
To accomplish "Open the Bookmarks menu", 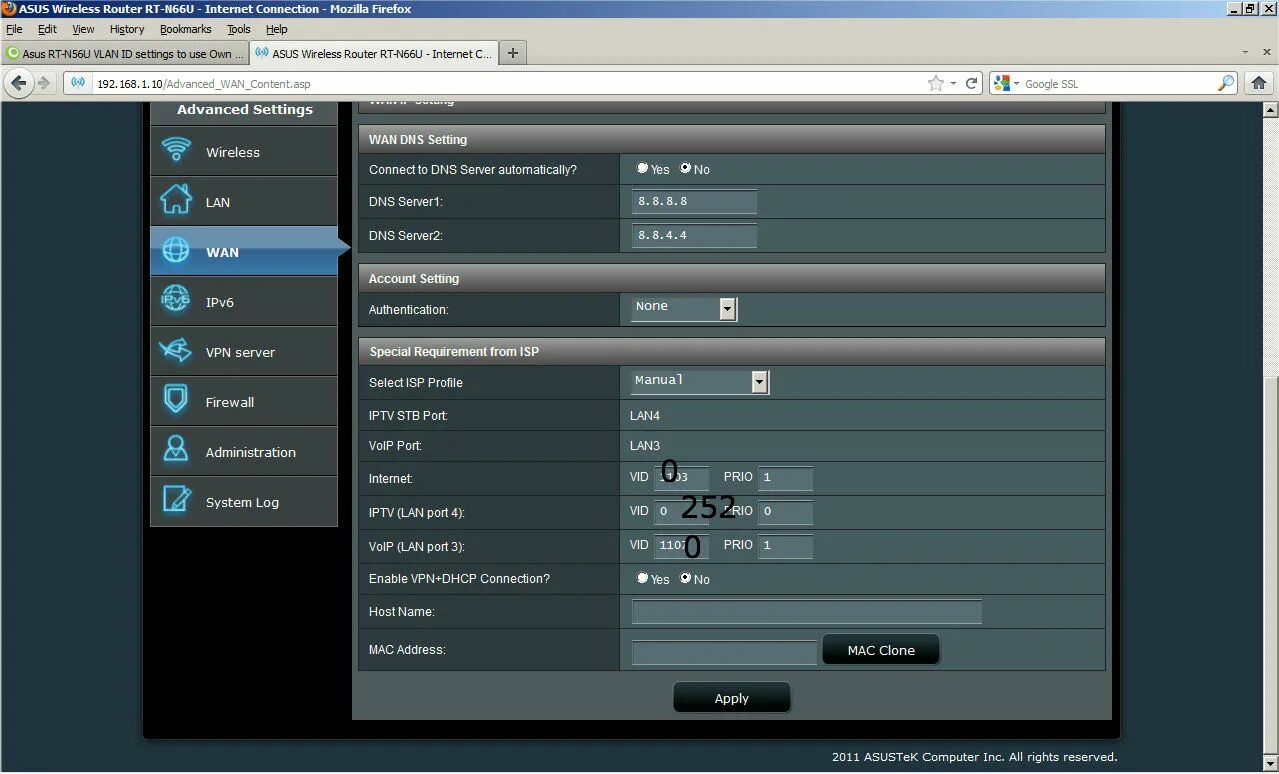I will [x=185, y=29].
